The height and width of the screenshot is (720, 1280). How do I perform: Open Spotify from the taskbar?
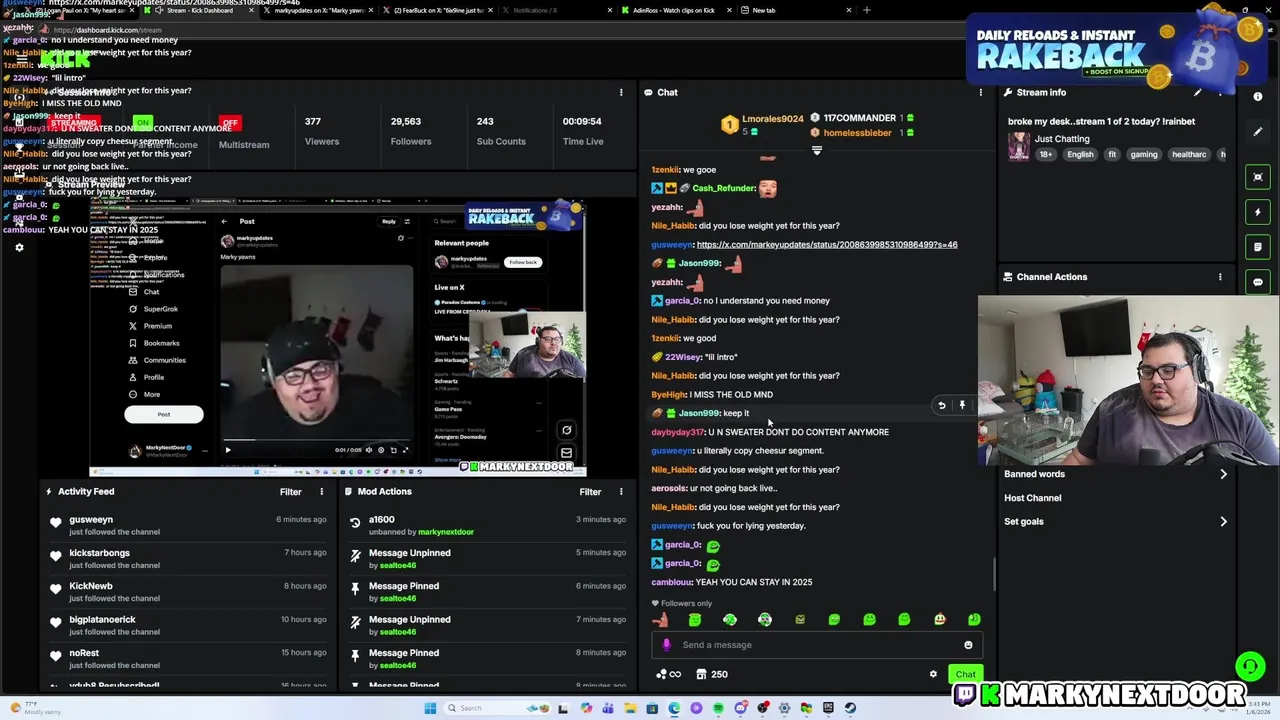point(718,708)
